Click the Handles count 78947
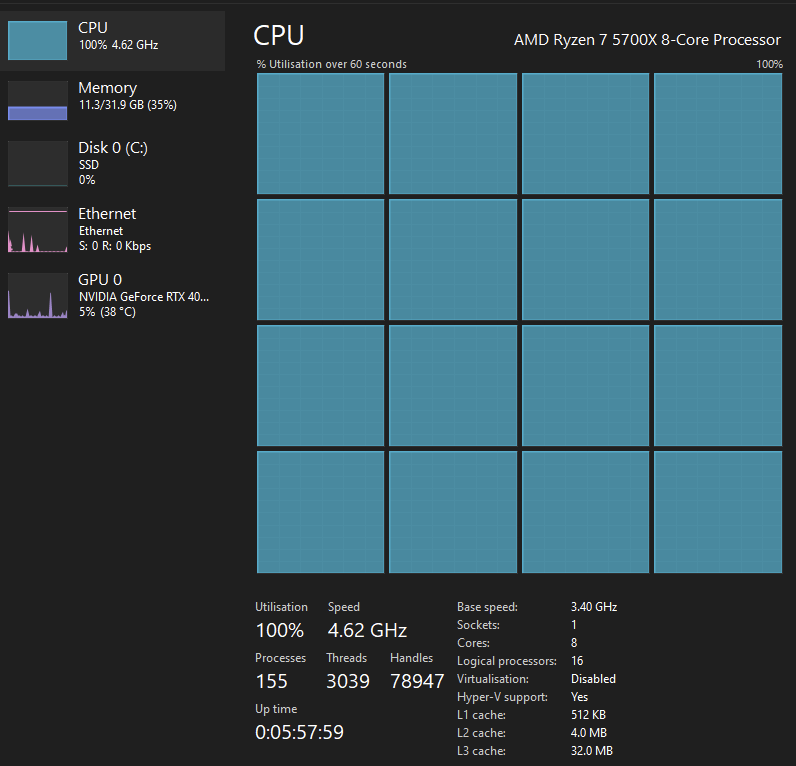 416,682
